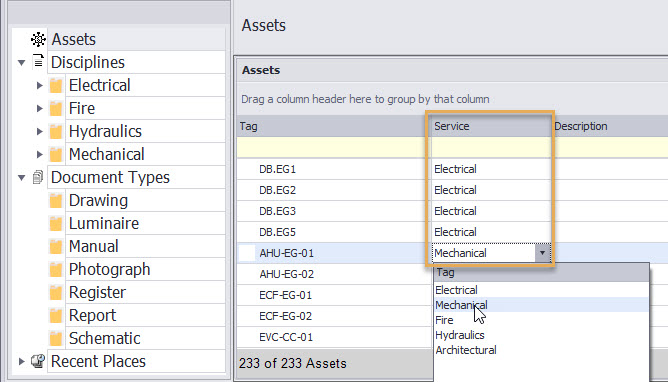The width and height of the screenshot is (668, 382).
Task: Select the Electrical folder icon
Action: pos(56,86)
